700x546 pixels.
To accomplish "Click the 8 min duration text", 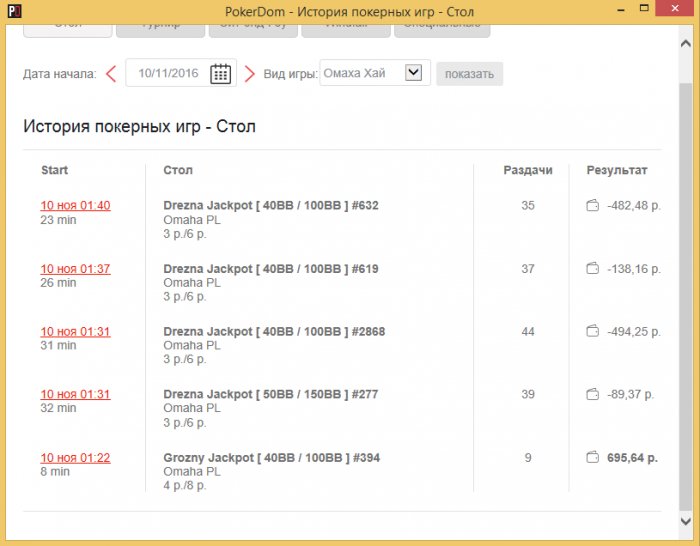I will 55,471.
